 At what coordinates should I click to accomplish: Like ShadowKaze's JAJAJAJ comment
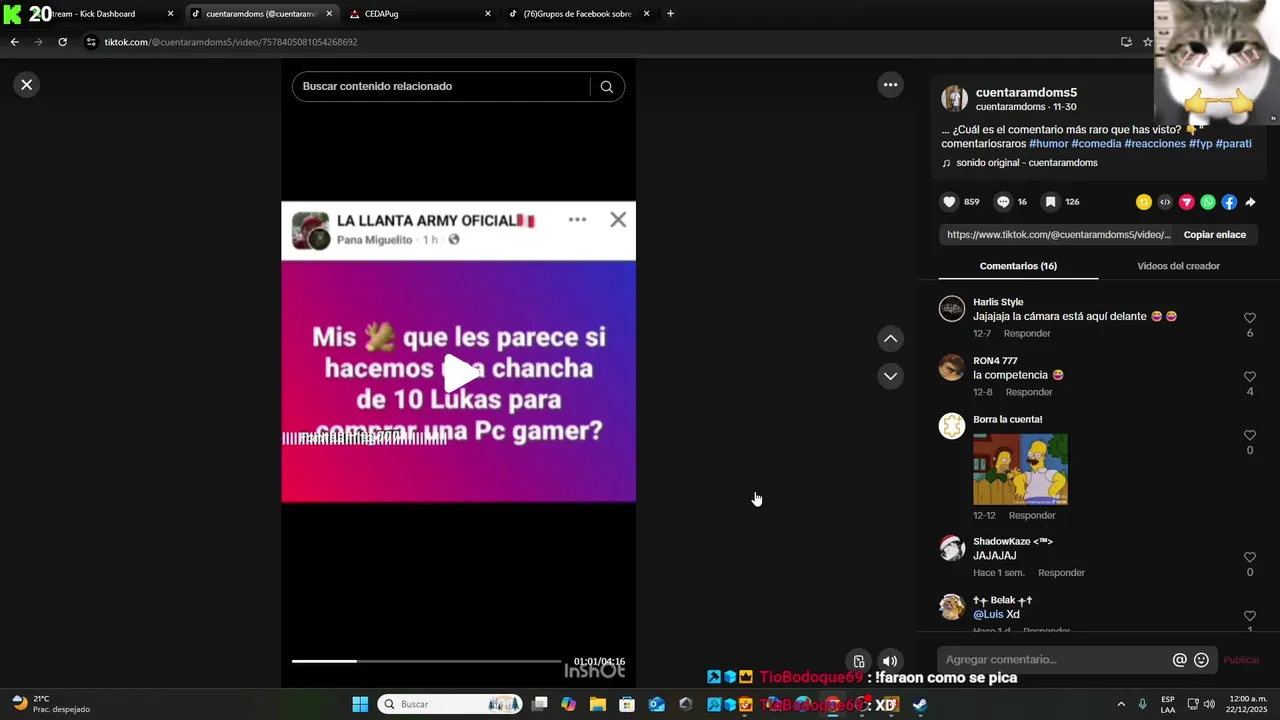click(1249, 558)
